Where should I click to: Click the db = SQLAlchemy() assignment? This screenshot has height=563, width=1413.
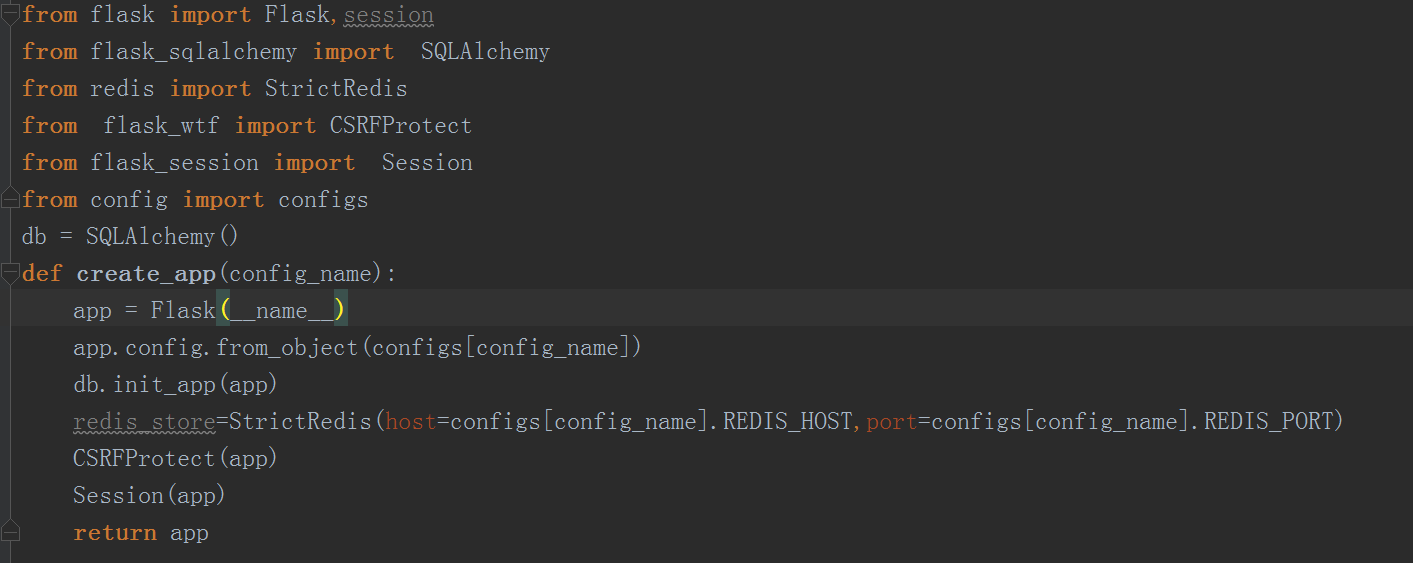(130, 237)
